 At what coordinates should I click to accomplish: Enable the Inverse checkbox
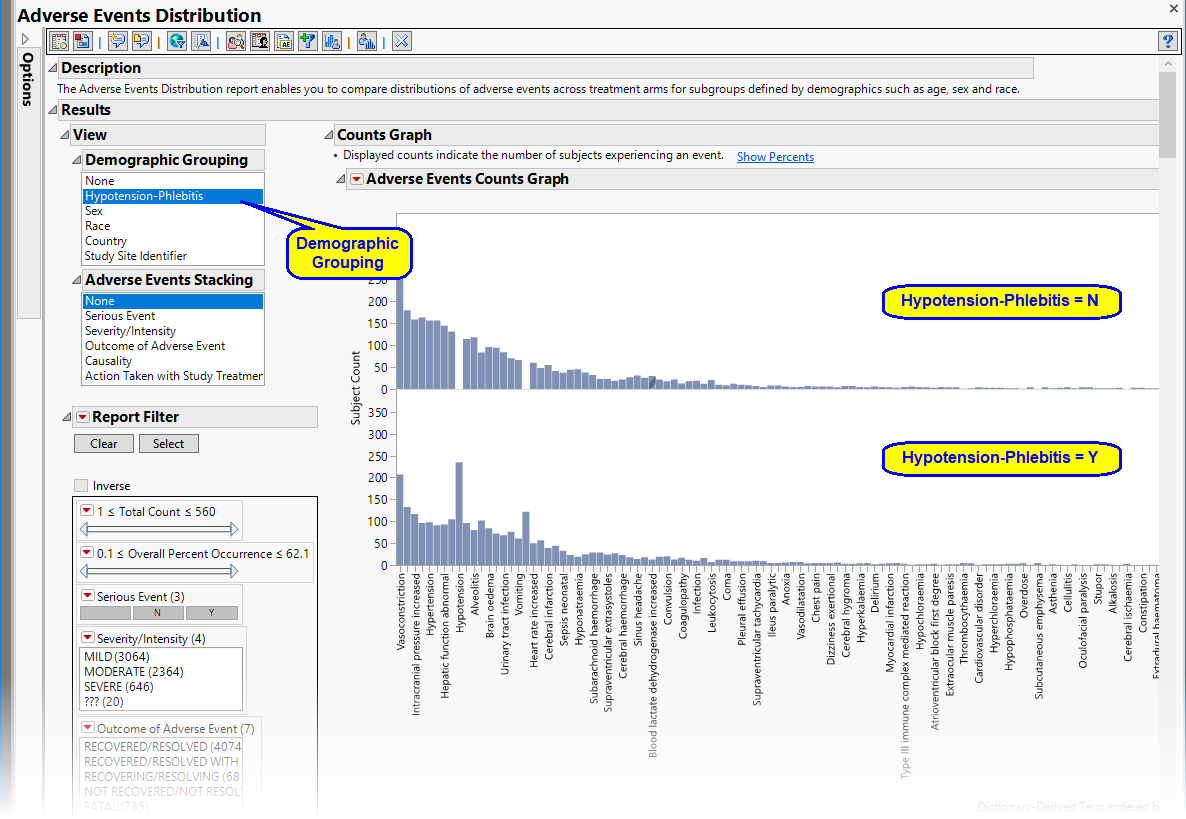(x=81, y=486)
